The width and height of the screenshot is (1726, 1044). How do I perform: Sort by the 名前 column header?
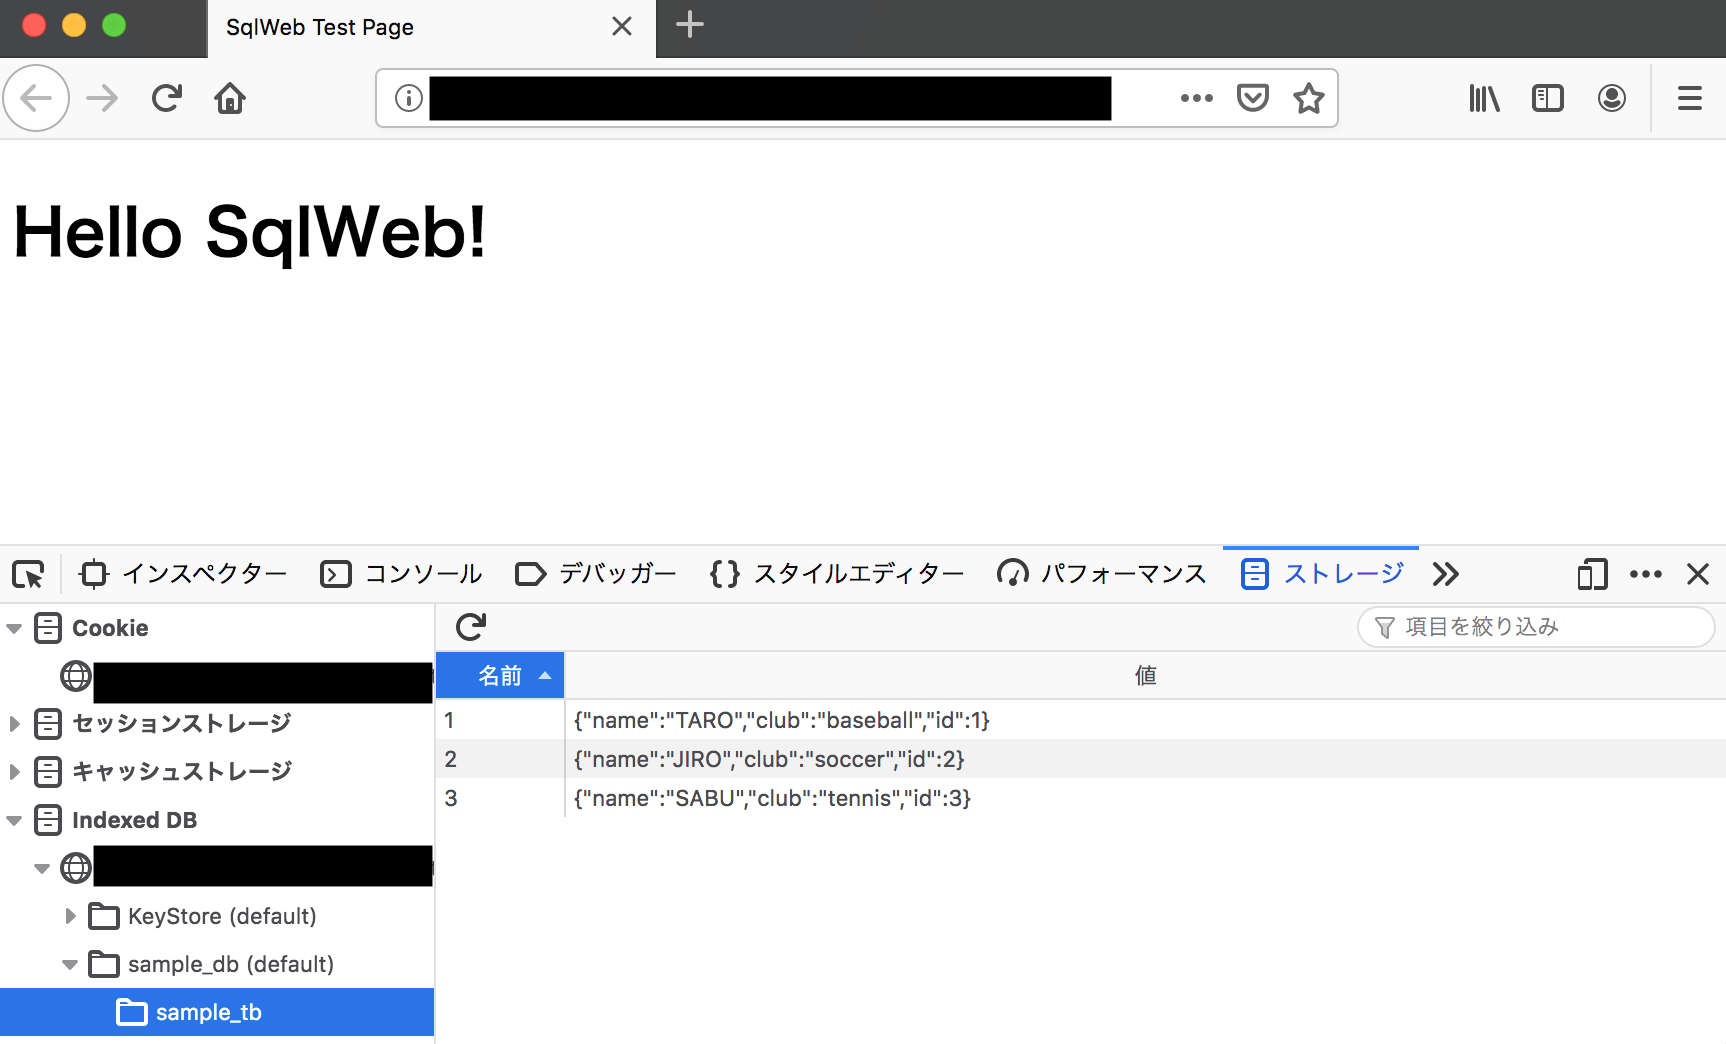pyautogui.click(x=500, y=676)
